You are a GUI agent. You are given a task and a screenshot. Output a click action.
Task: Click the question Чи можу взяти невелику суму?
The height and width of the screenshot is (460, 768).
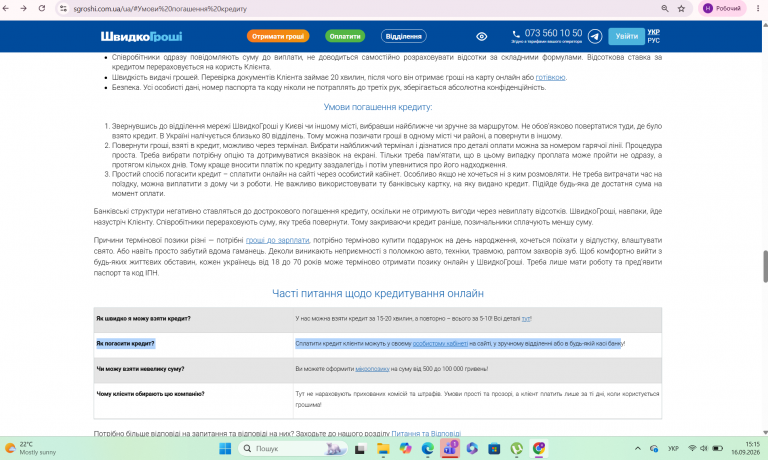coord(140,369)
